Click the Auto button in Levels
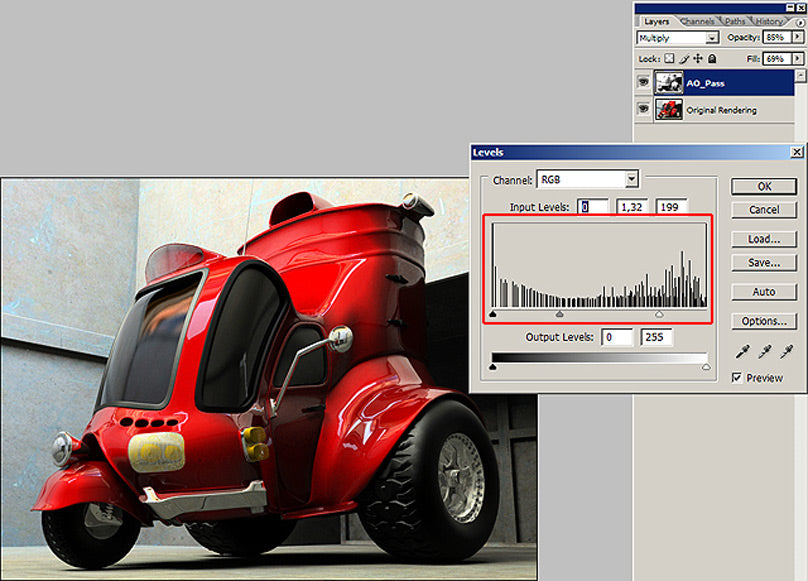Viewport: 808px width, 581px height. (x=763, y=292)
